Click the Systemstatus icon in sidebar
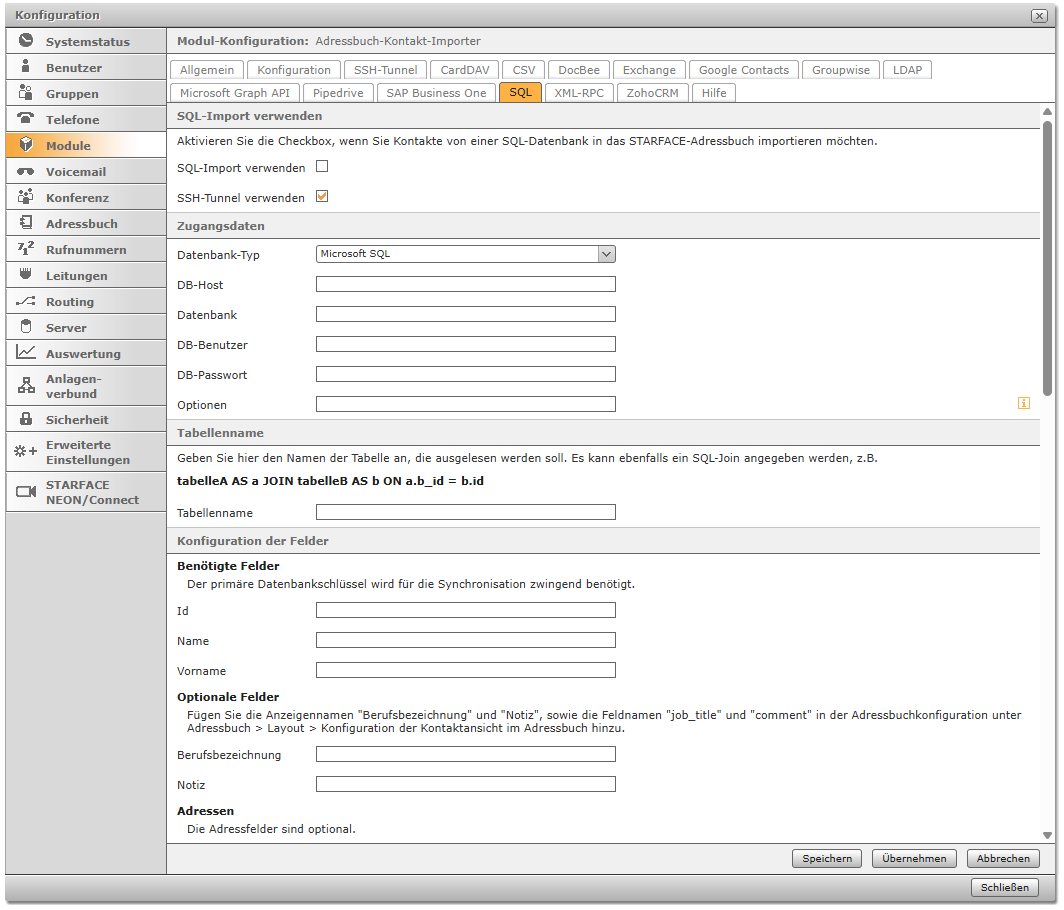Image resolution: width=1064 pixels, height=910 pixels. tap(26, 42)
